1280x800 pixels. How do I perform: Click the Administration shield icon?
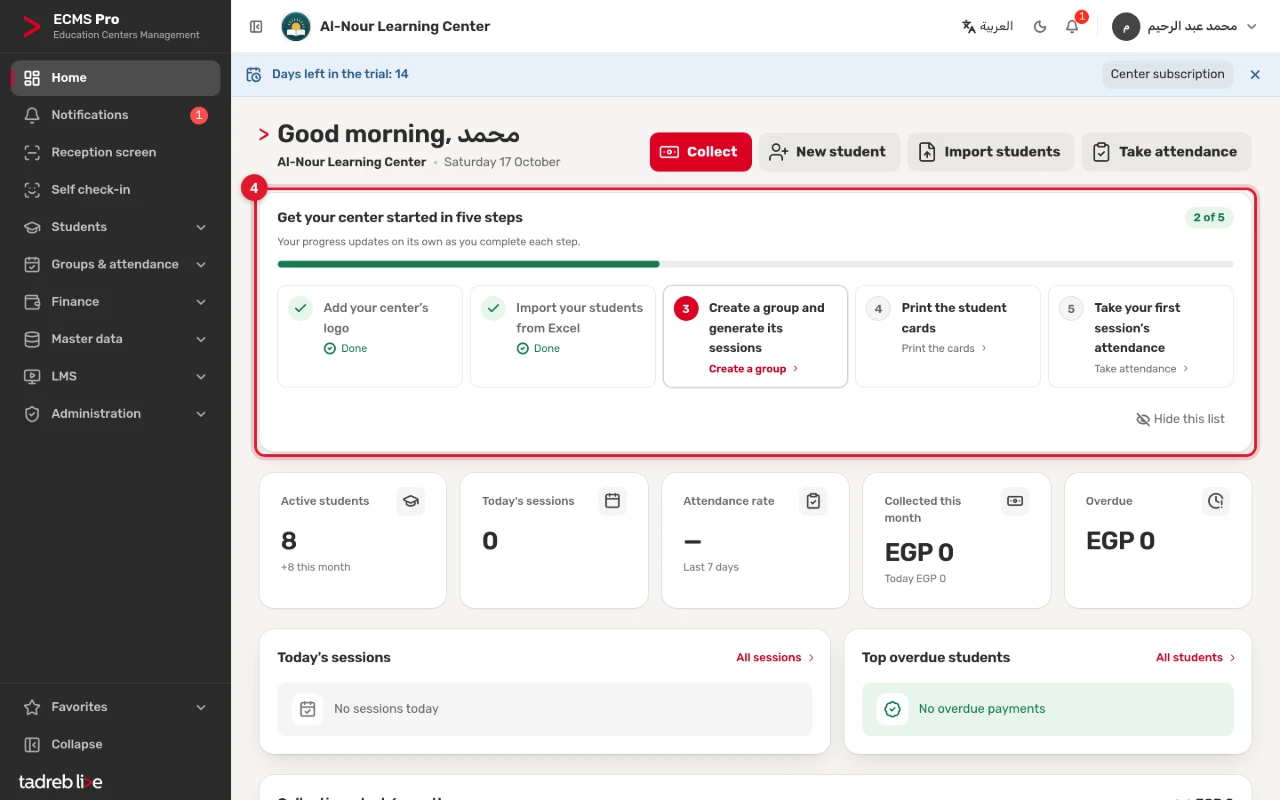pos(32,414)
